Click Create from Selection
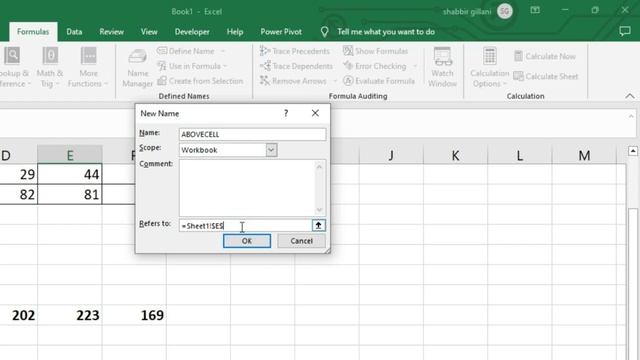This screenshot has height=360, width=640. [x=200, y=81]
